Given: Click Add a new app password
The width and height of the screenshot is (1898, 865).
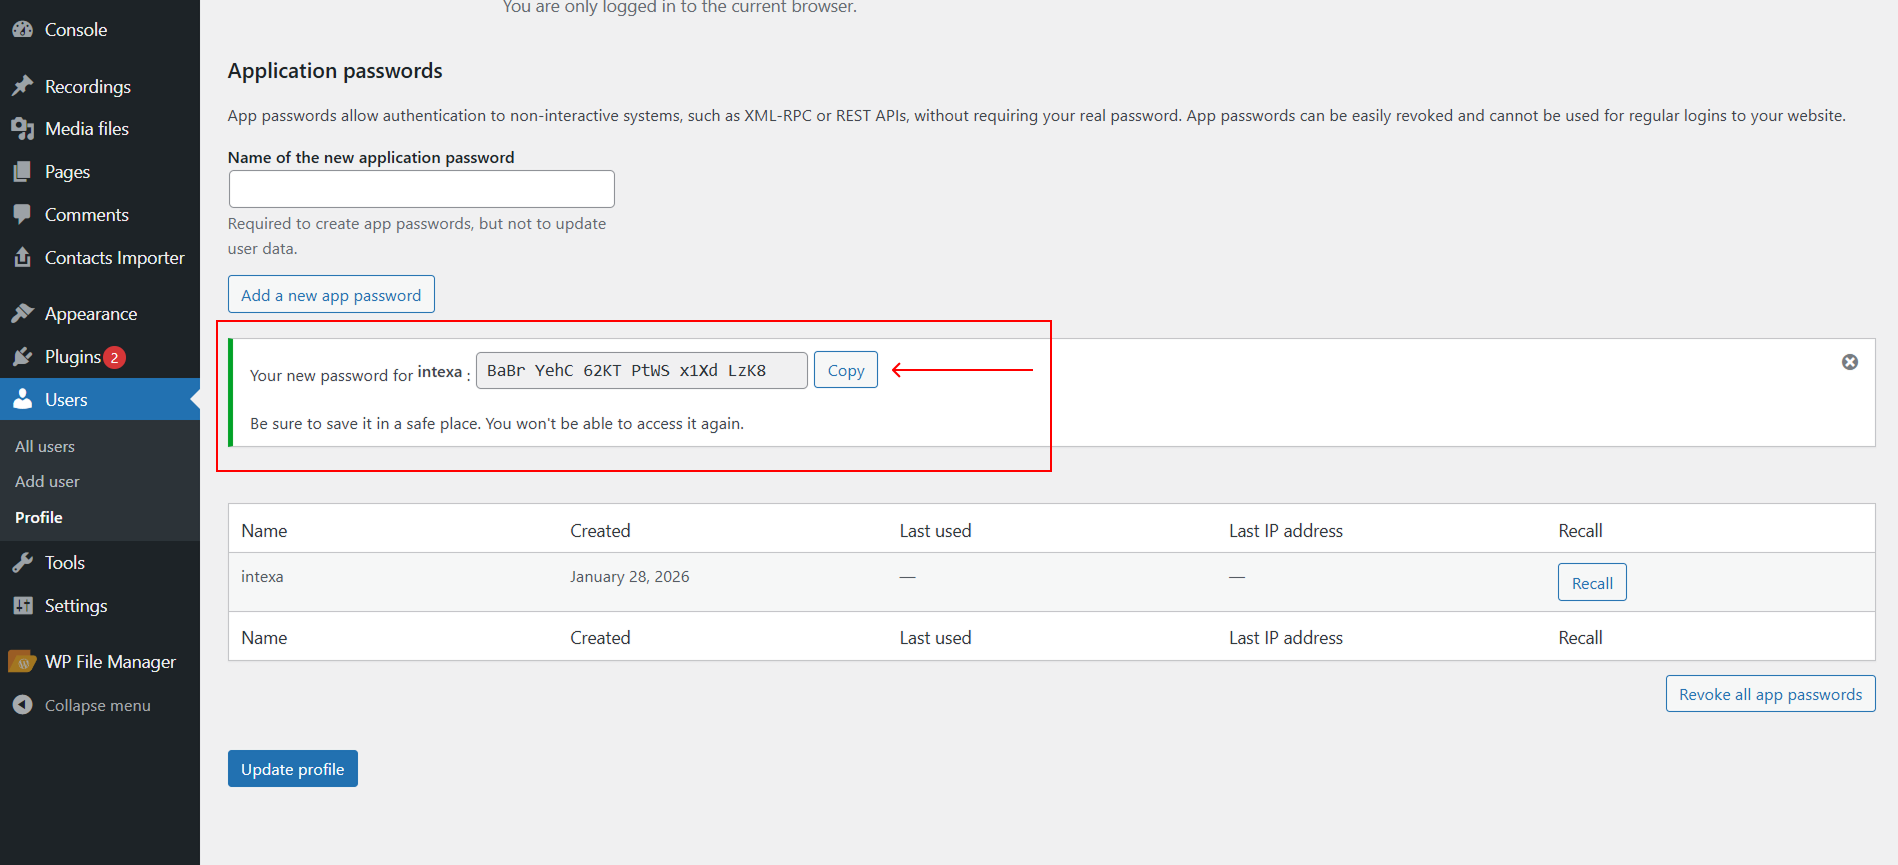Looking at the screenshot, I should click(x=331, y=295).
